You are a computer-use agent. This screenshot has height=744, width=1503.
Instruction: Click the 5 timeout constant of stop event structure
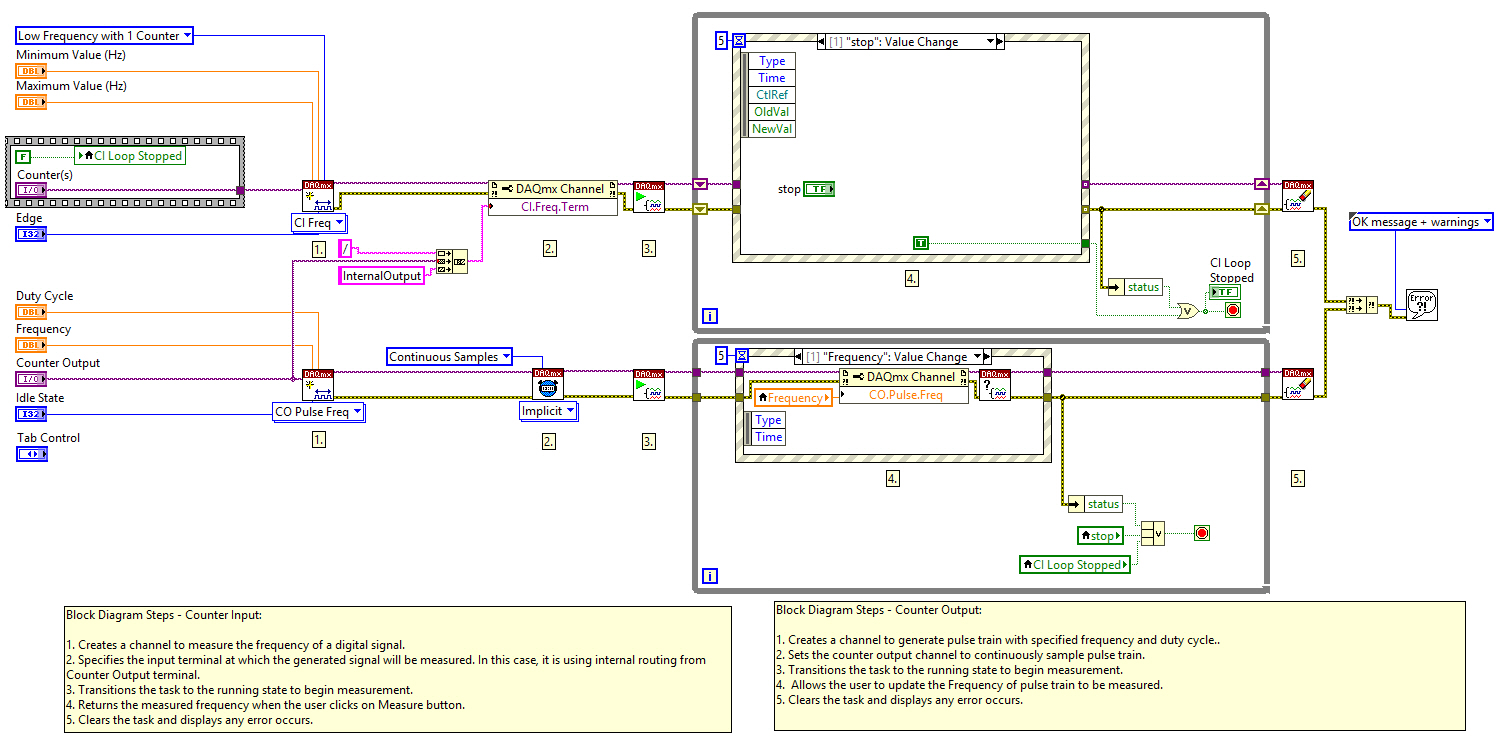(x=722, y=41)
